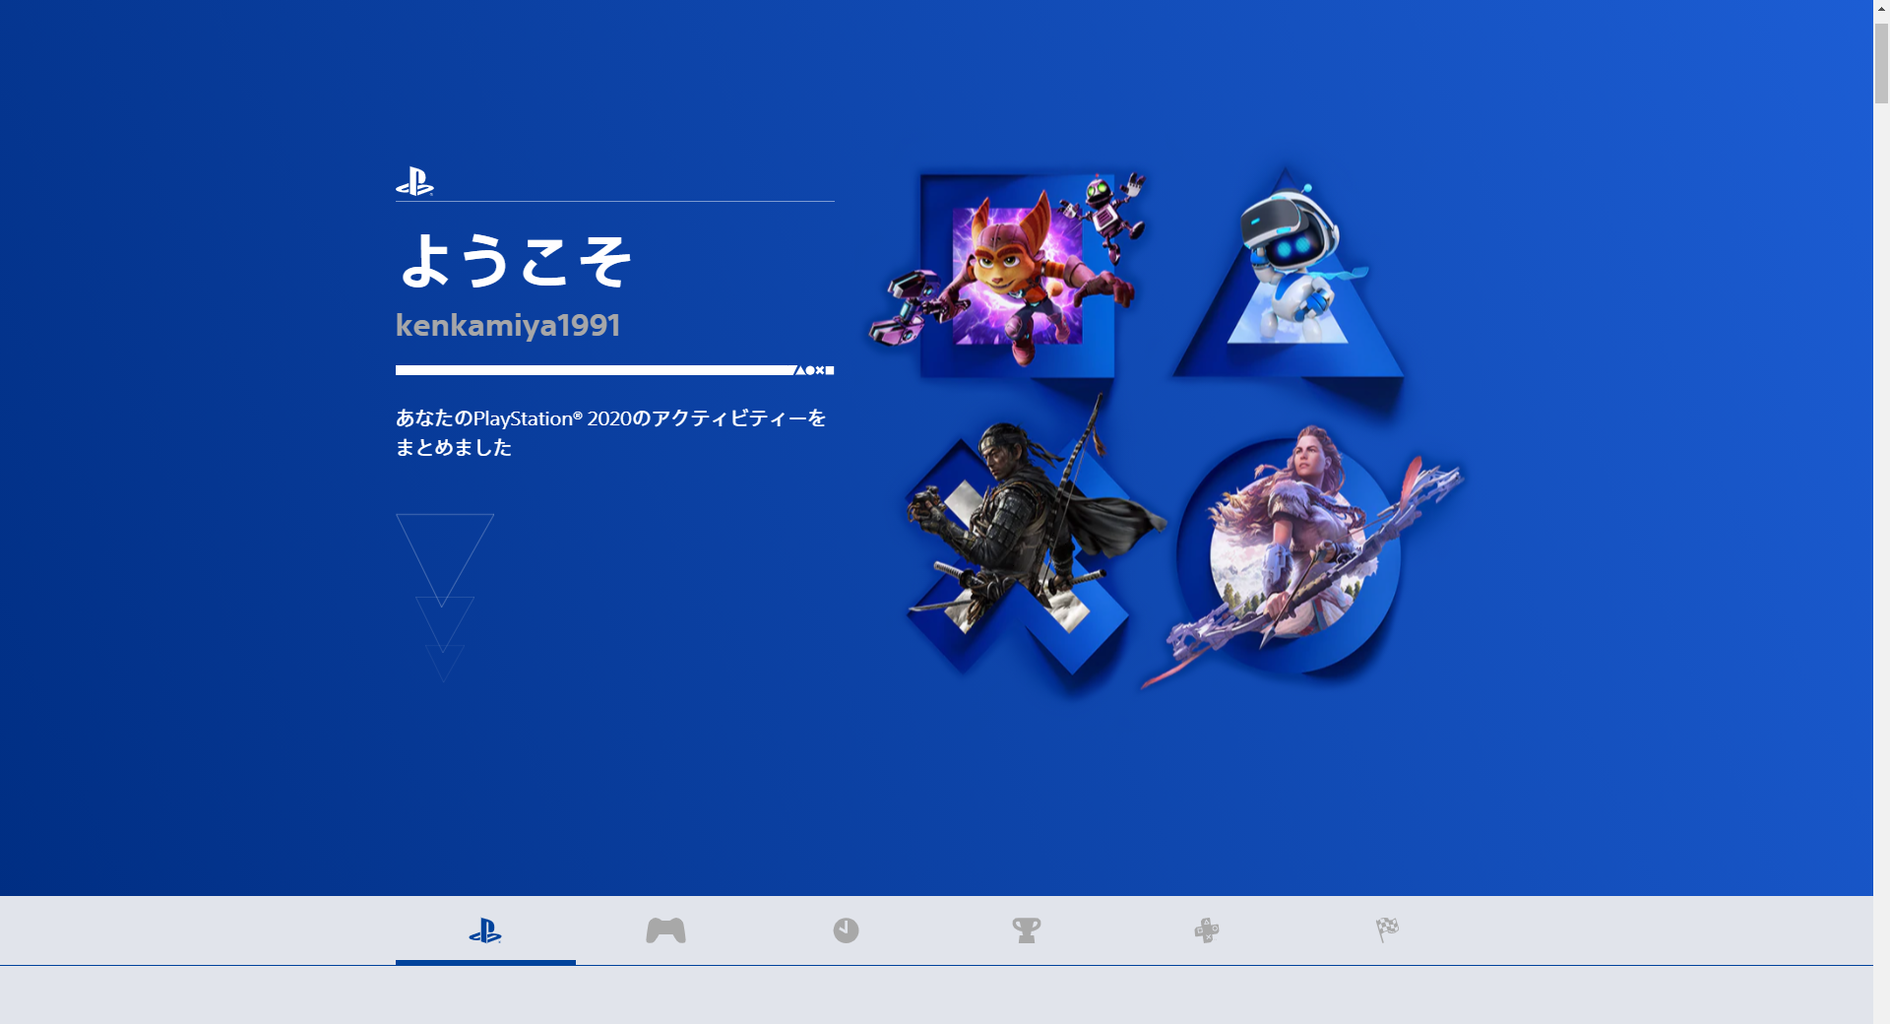
Task: Click the ようこそ welcome heading
Action: coord(515,261)
